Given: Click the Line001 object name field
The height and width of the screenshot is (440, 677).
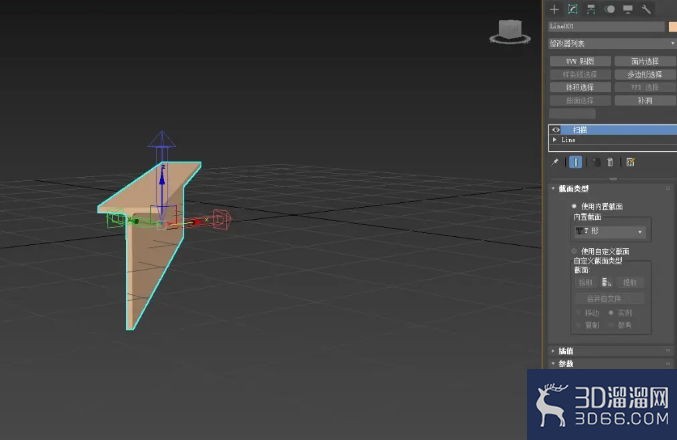Looking at the screenshot, I should tap(607, 26).
